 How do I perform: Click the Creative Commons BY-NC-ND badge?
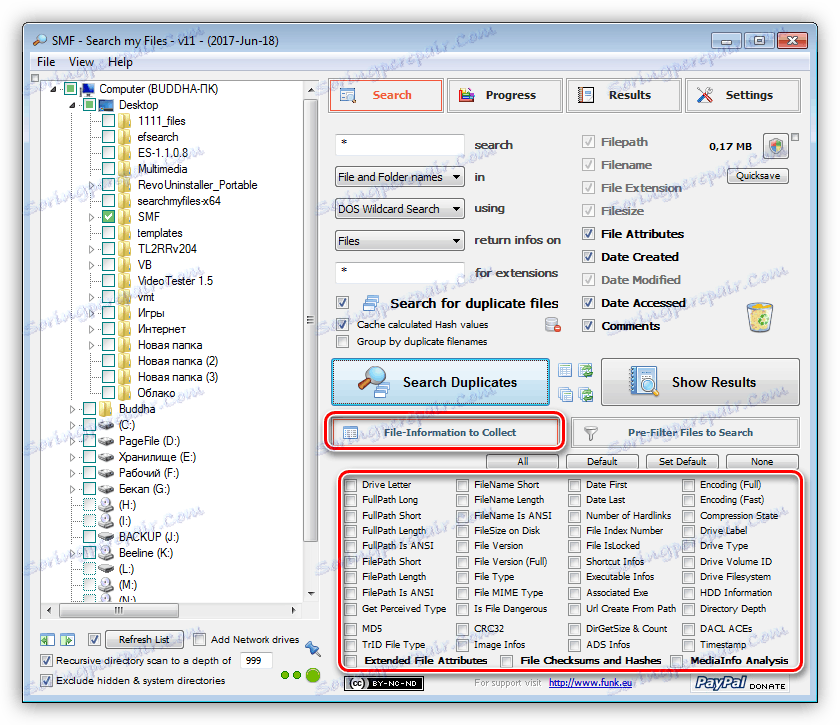[384, 684]
